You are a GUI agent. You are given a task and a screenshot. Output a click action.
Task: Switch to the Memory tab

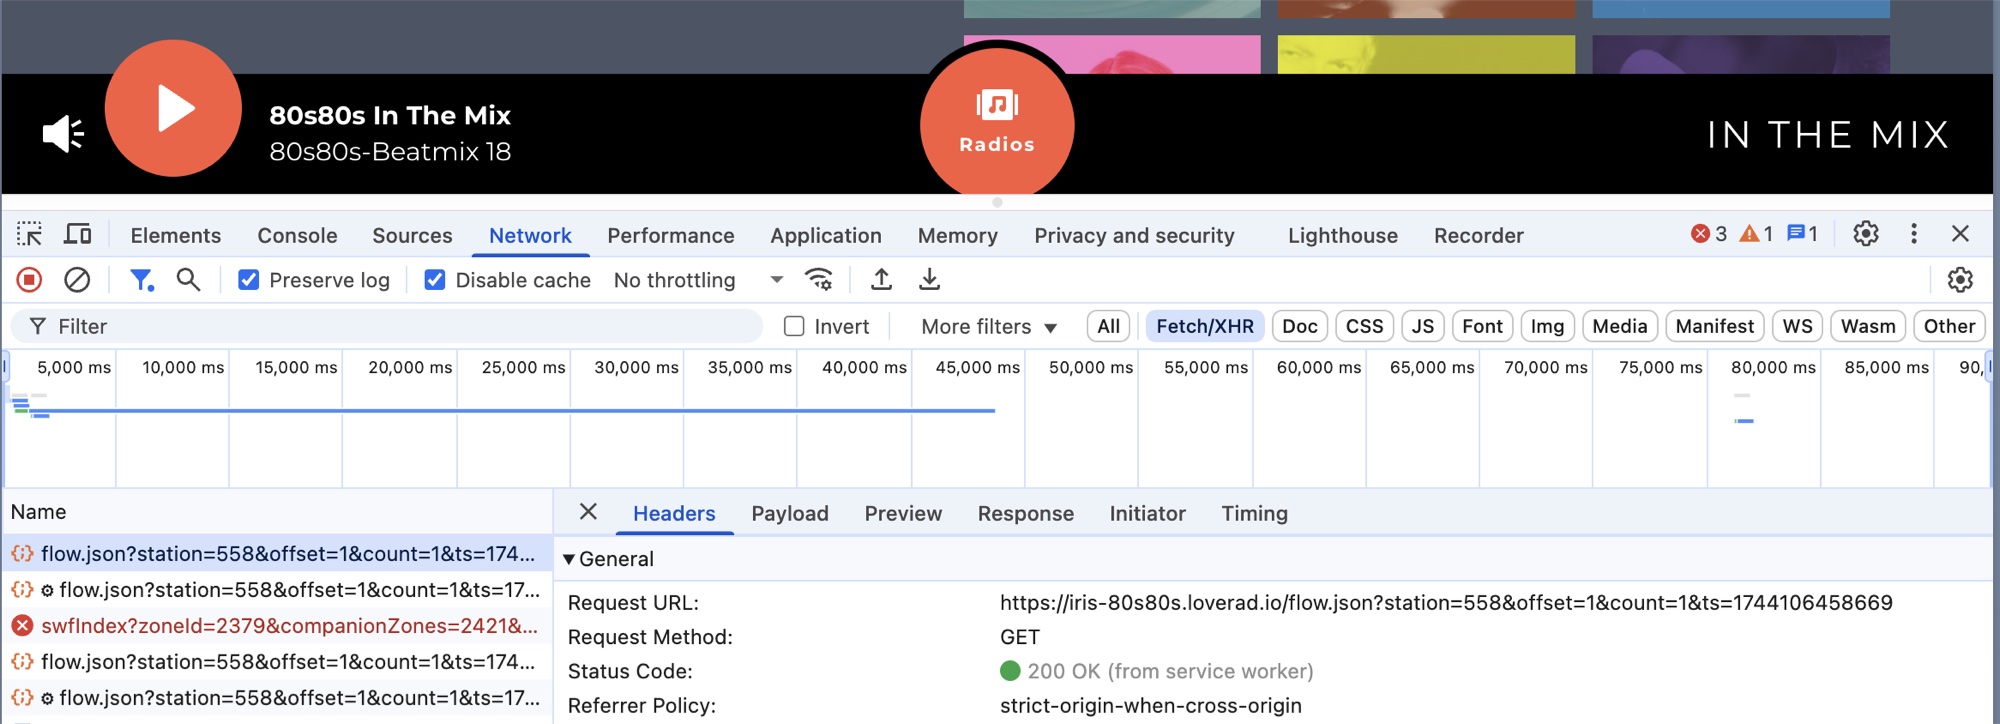coord(958,235)
